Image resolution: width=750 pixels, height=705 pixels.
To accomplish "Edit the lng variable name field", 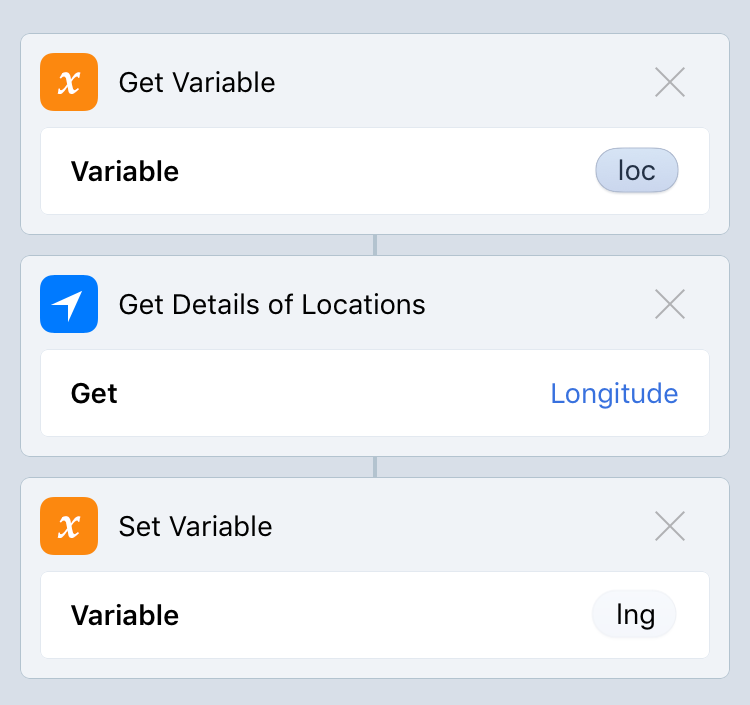I will [634, 615].
